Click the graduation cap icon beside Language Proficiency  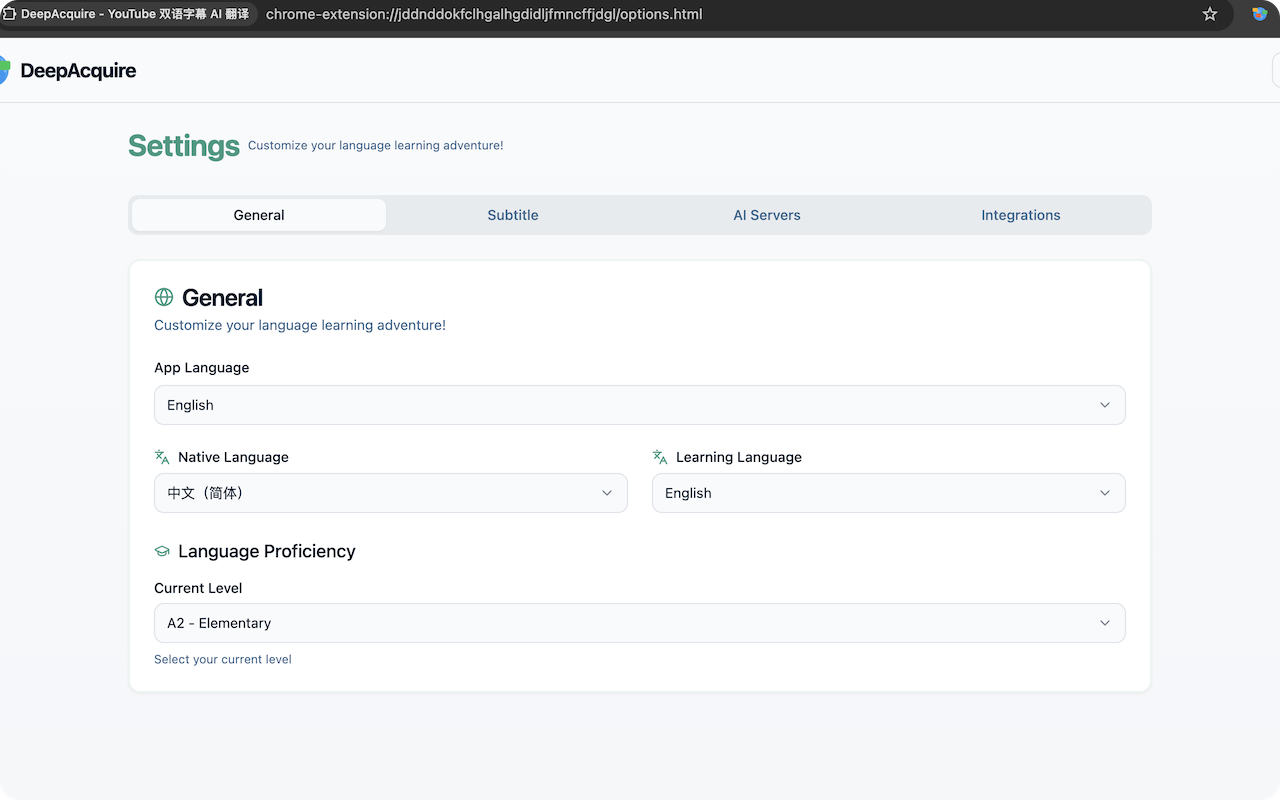point(162,551)
